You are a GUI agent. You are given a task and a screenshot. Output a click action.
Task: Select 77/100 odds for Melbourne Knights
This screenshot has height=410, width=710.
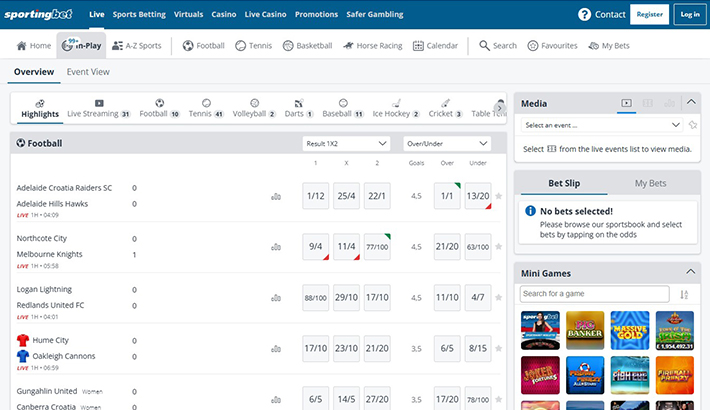[x=377, y=247]
